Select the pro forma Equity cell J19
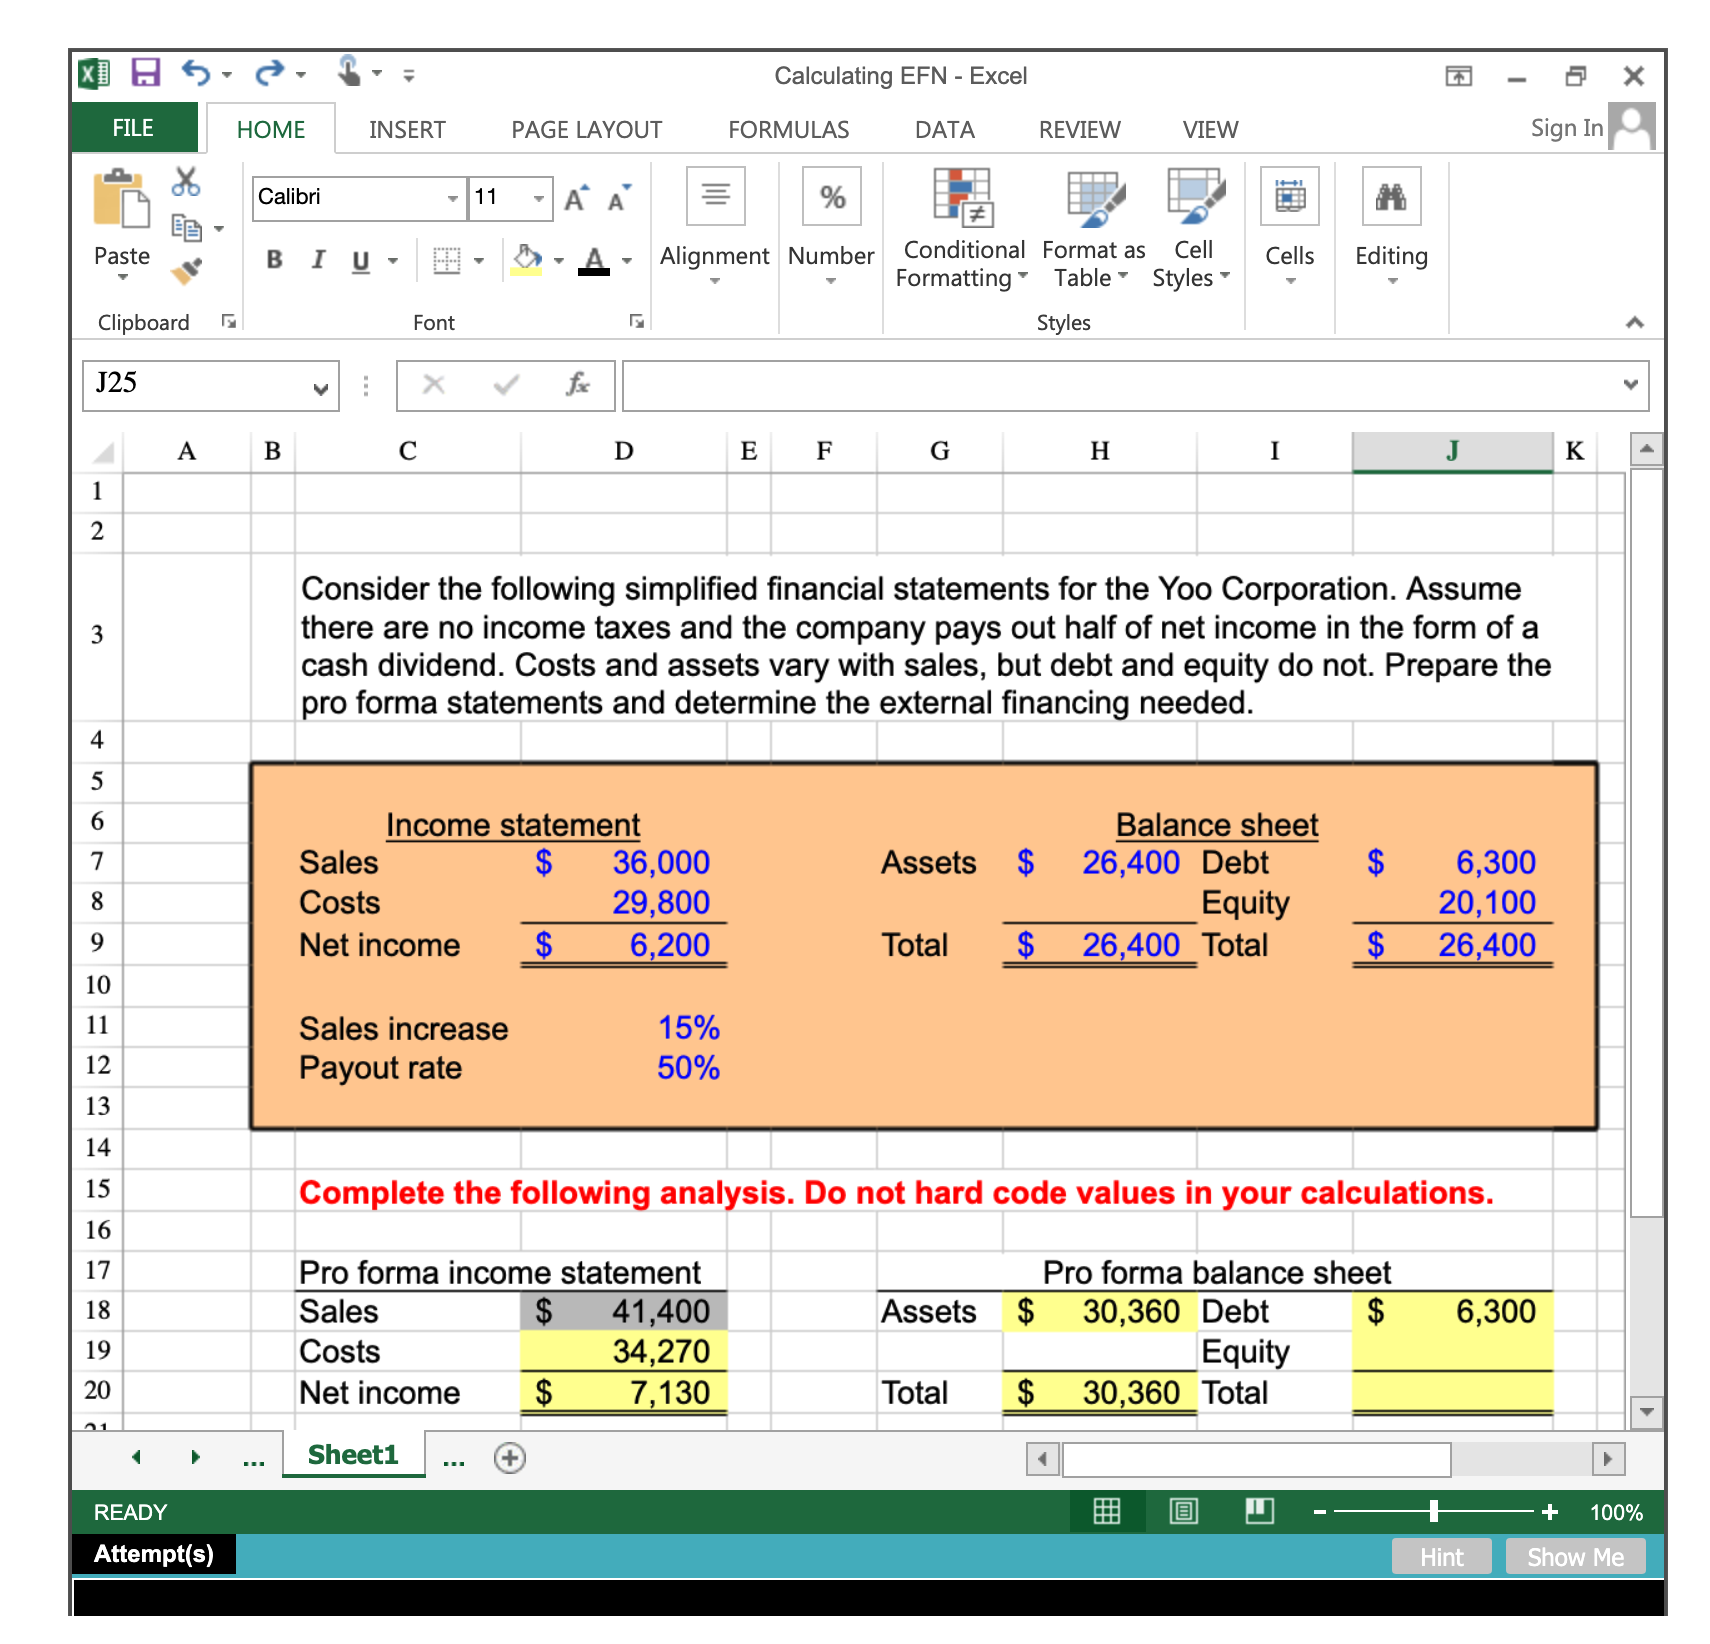This screenshot has width=1710, height=1644. click(1452, 1351)
